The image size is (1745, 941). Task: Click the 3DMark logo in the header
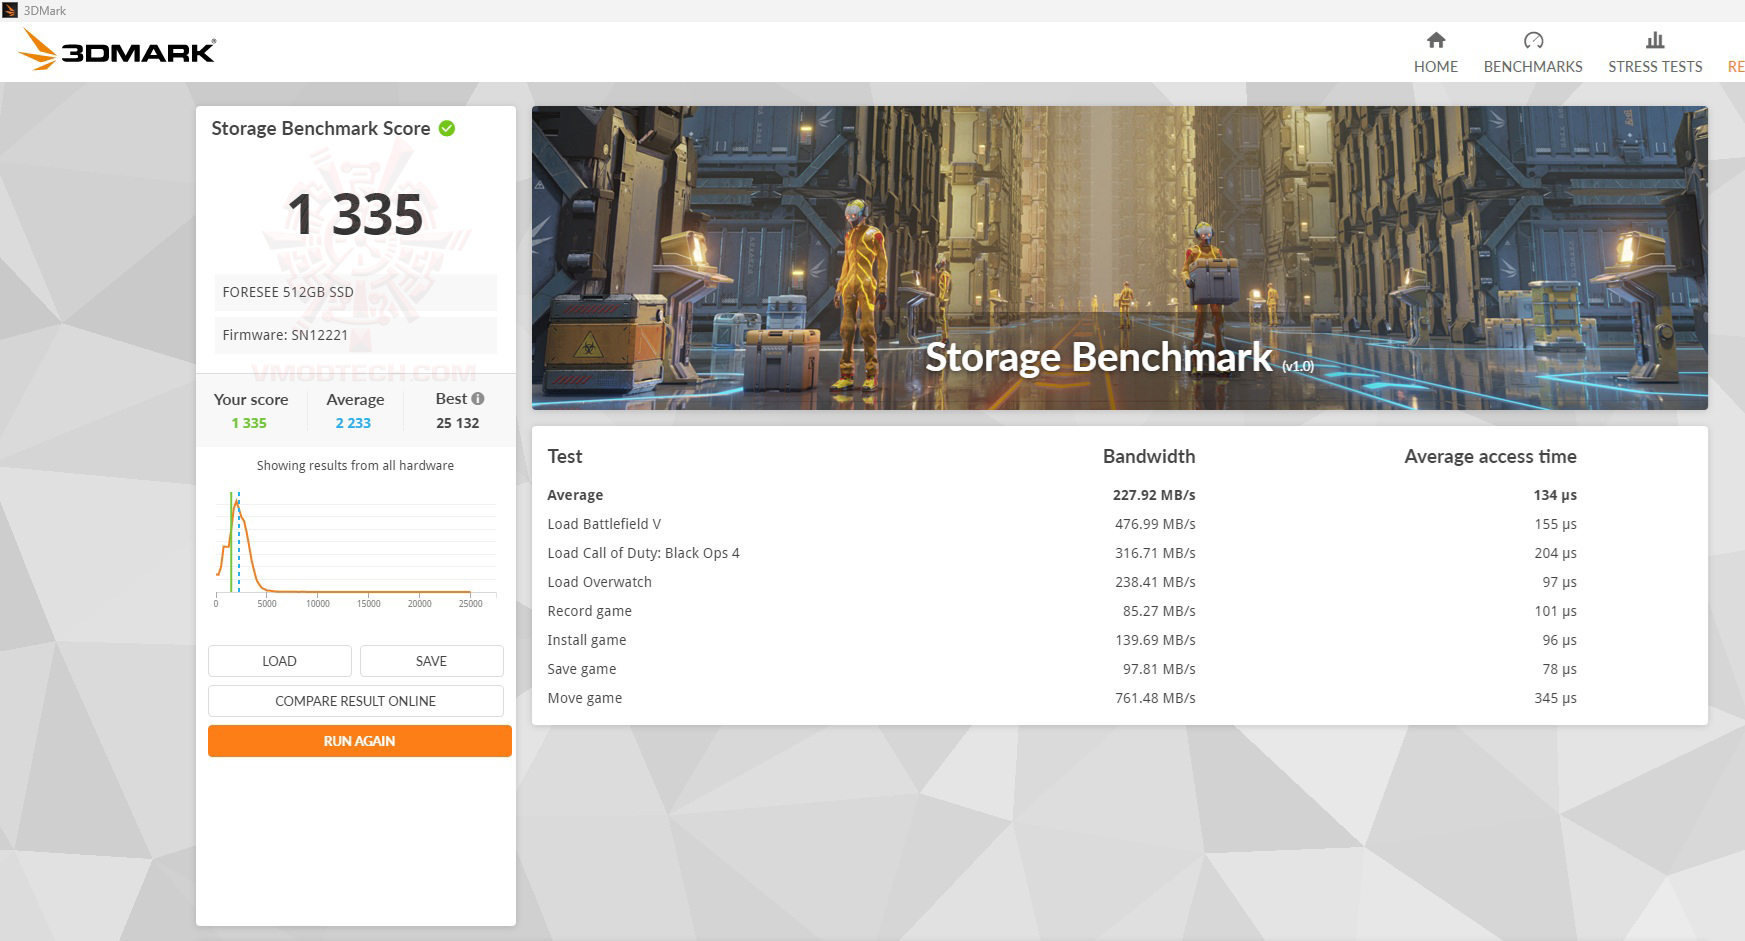tap(118, 50)
